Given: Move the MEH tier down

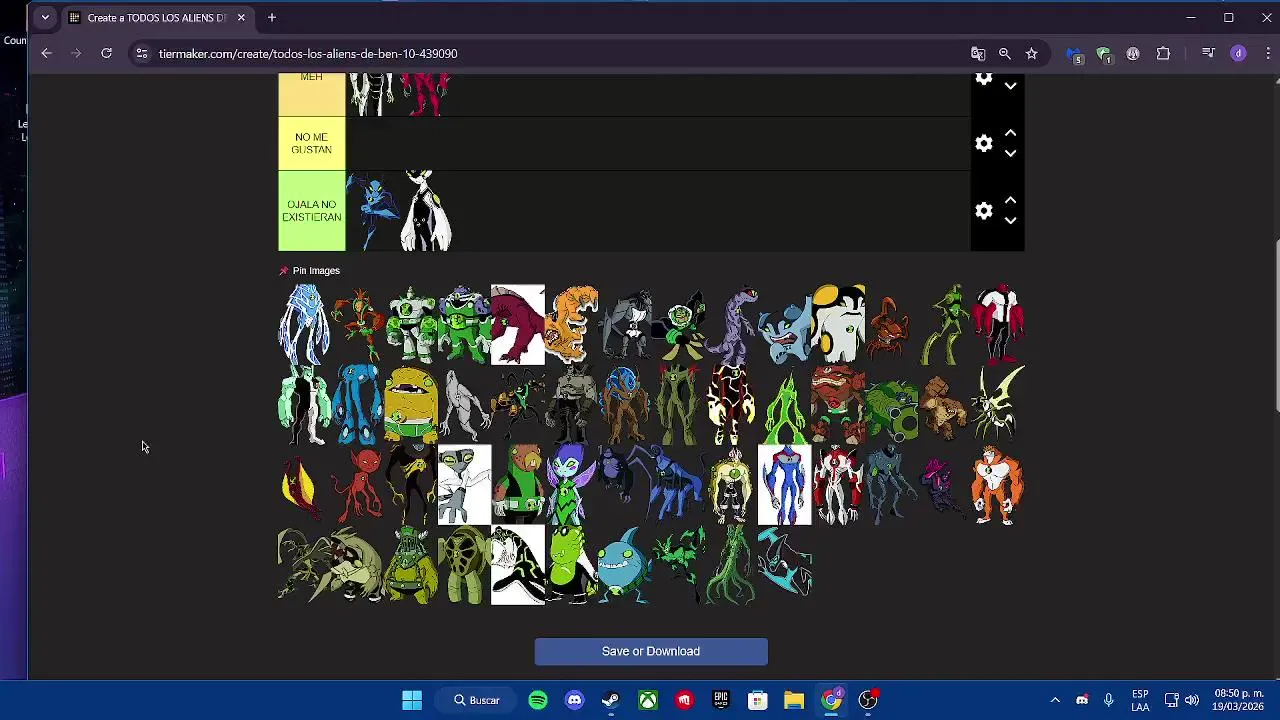Looking at the screenshot, I should 1010,87.
